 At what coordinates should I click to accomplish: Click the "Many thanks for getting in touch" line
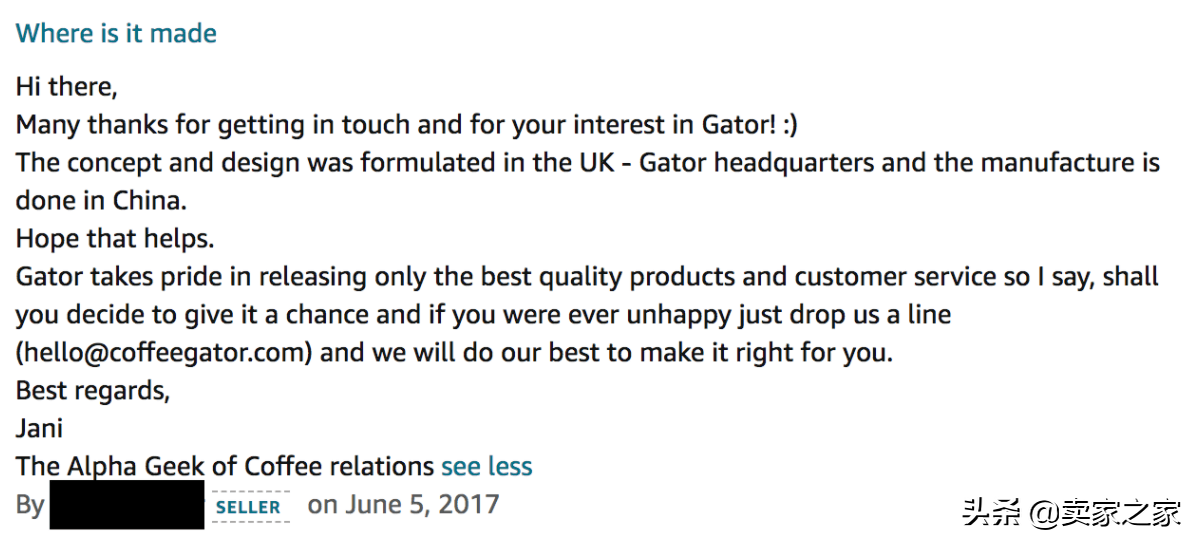[406, 125]
